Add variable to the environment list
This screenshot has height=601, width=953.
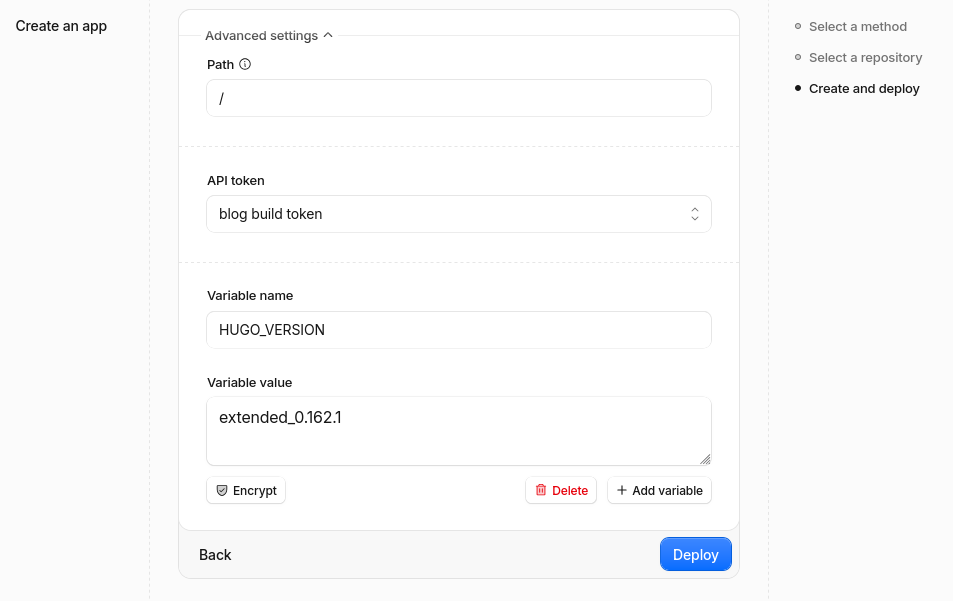pyautogui.click(x=659, y=490)
